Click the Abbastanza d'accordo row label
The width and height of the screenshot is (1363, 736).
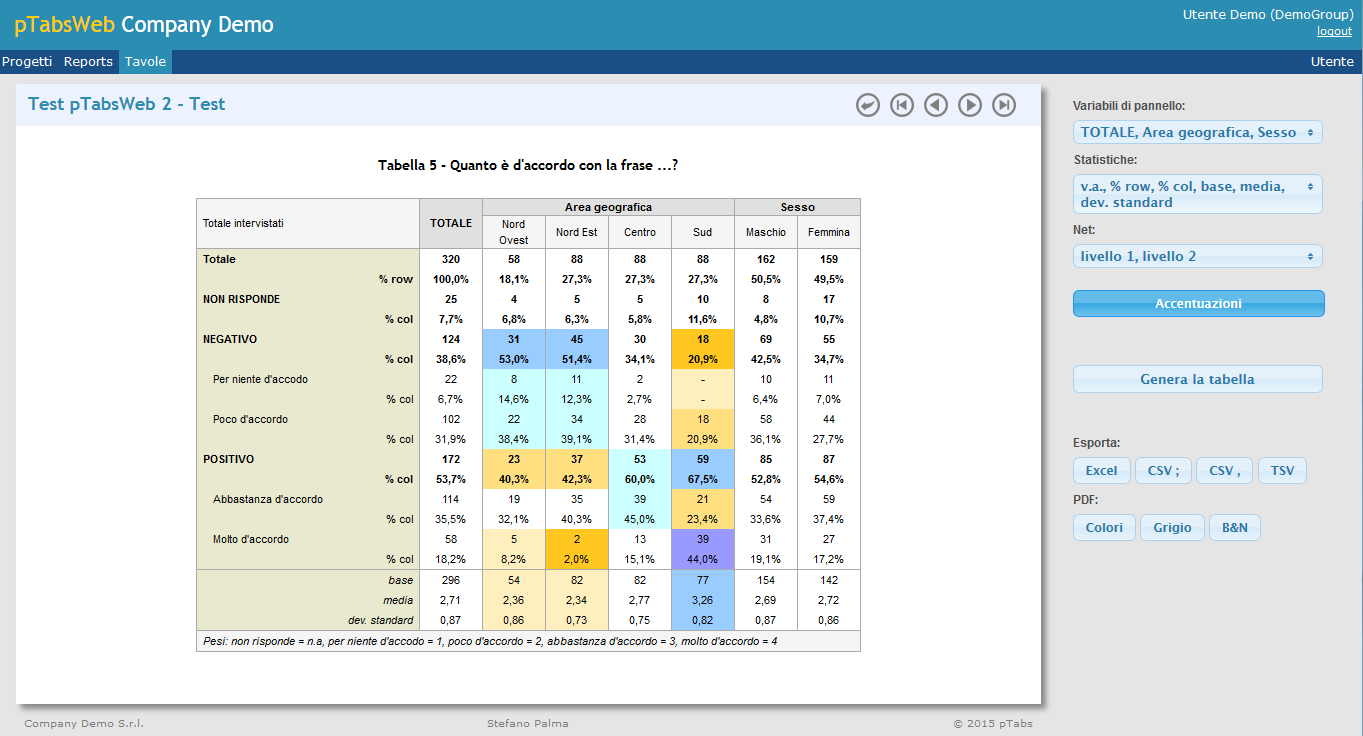(x=268, y=499)
